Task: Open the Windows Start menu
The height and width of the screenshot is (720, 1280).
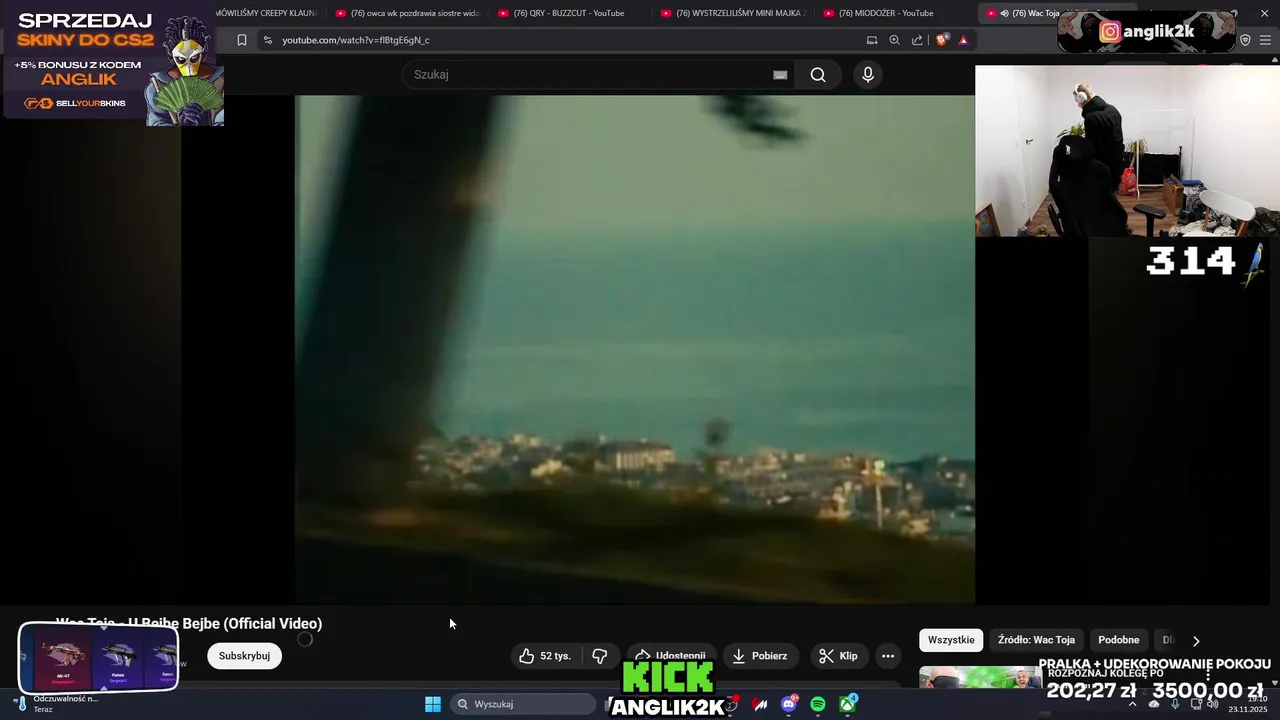Action: coord(433,704)
